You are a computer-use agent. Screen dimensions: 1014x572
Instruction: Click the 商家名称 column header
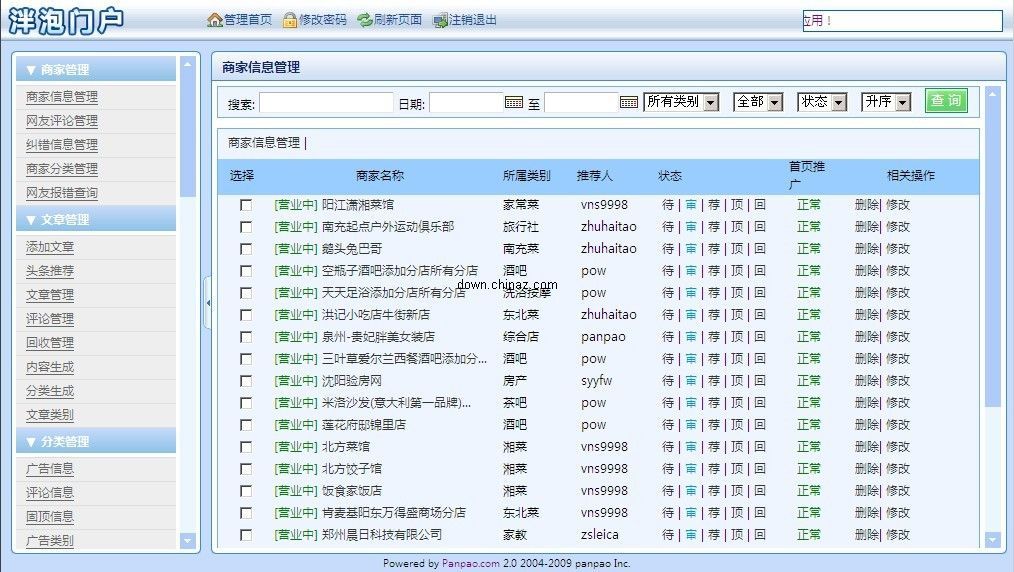point(380,176)
